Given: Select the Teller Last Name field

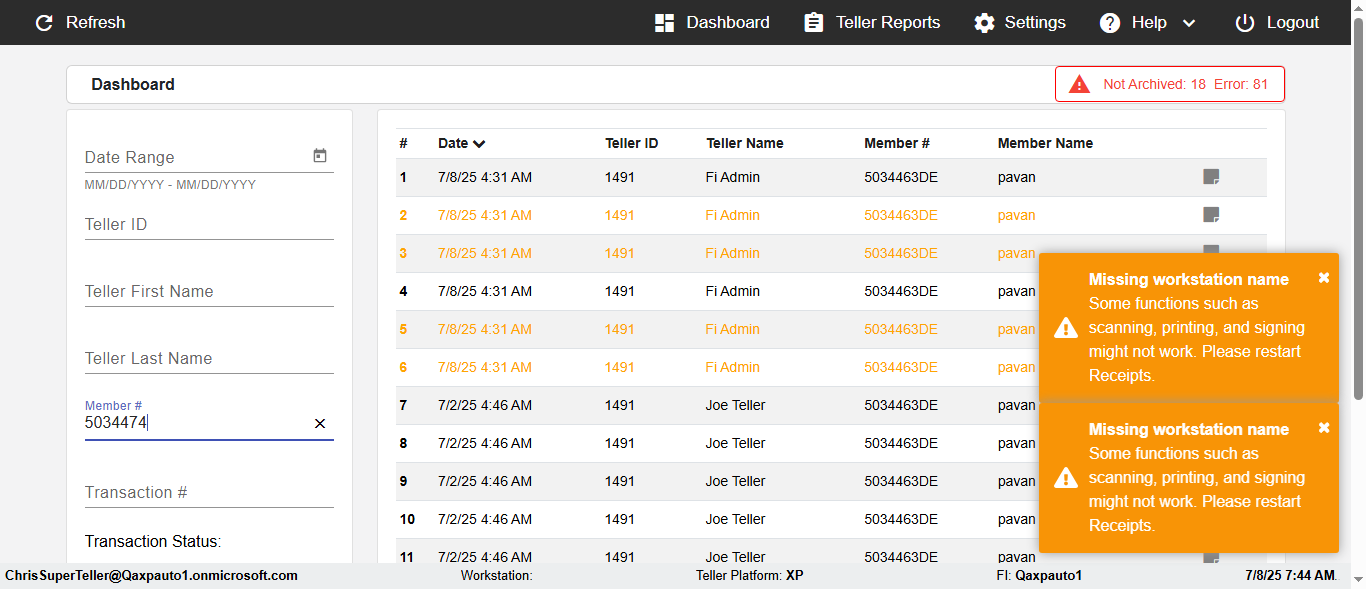Looking at the screenshot, I should pyautogui.click(x=208, y=359).
